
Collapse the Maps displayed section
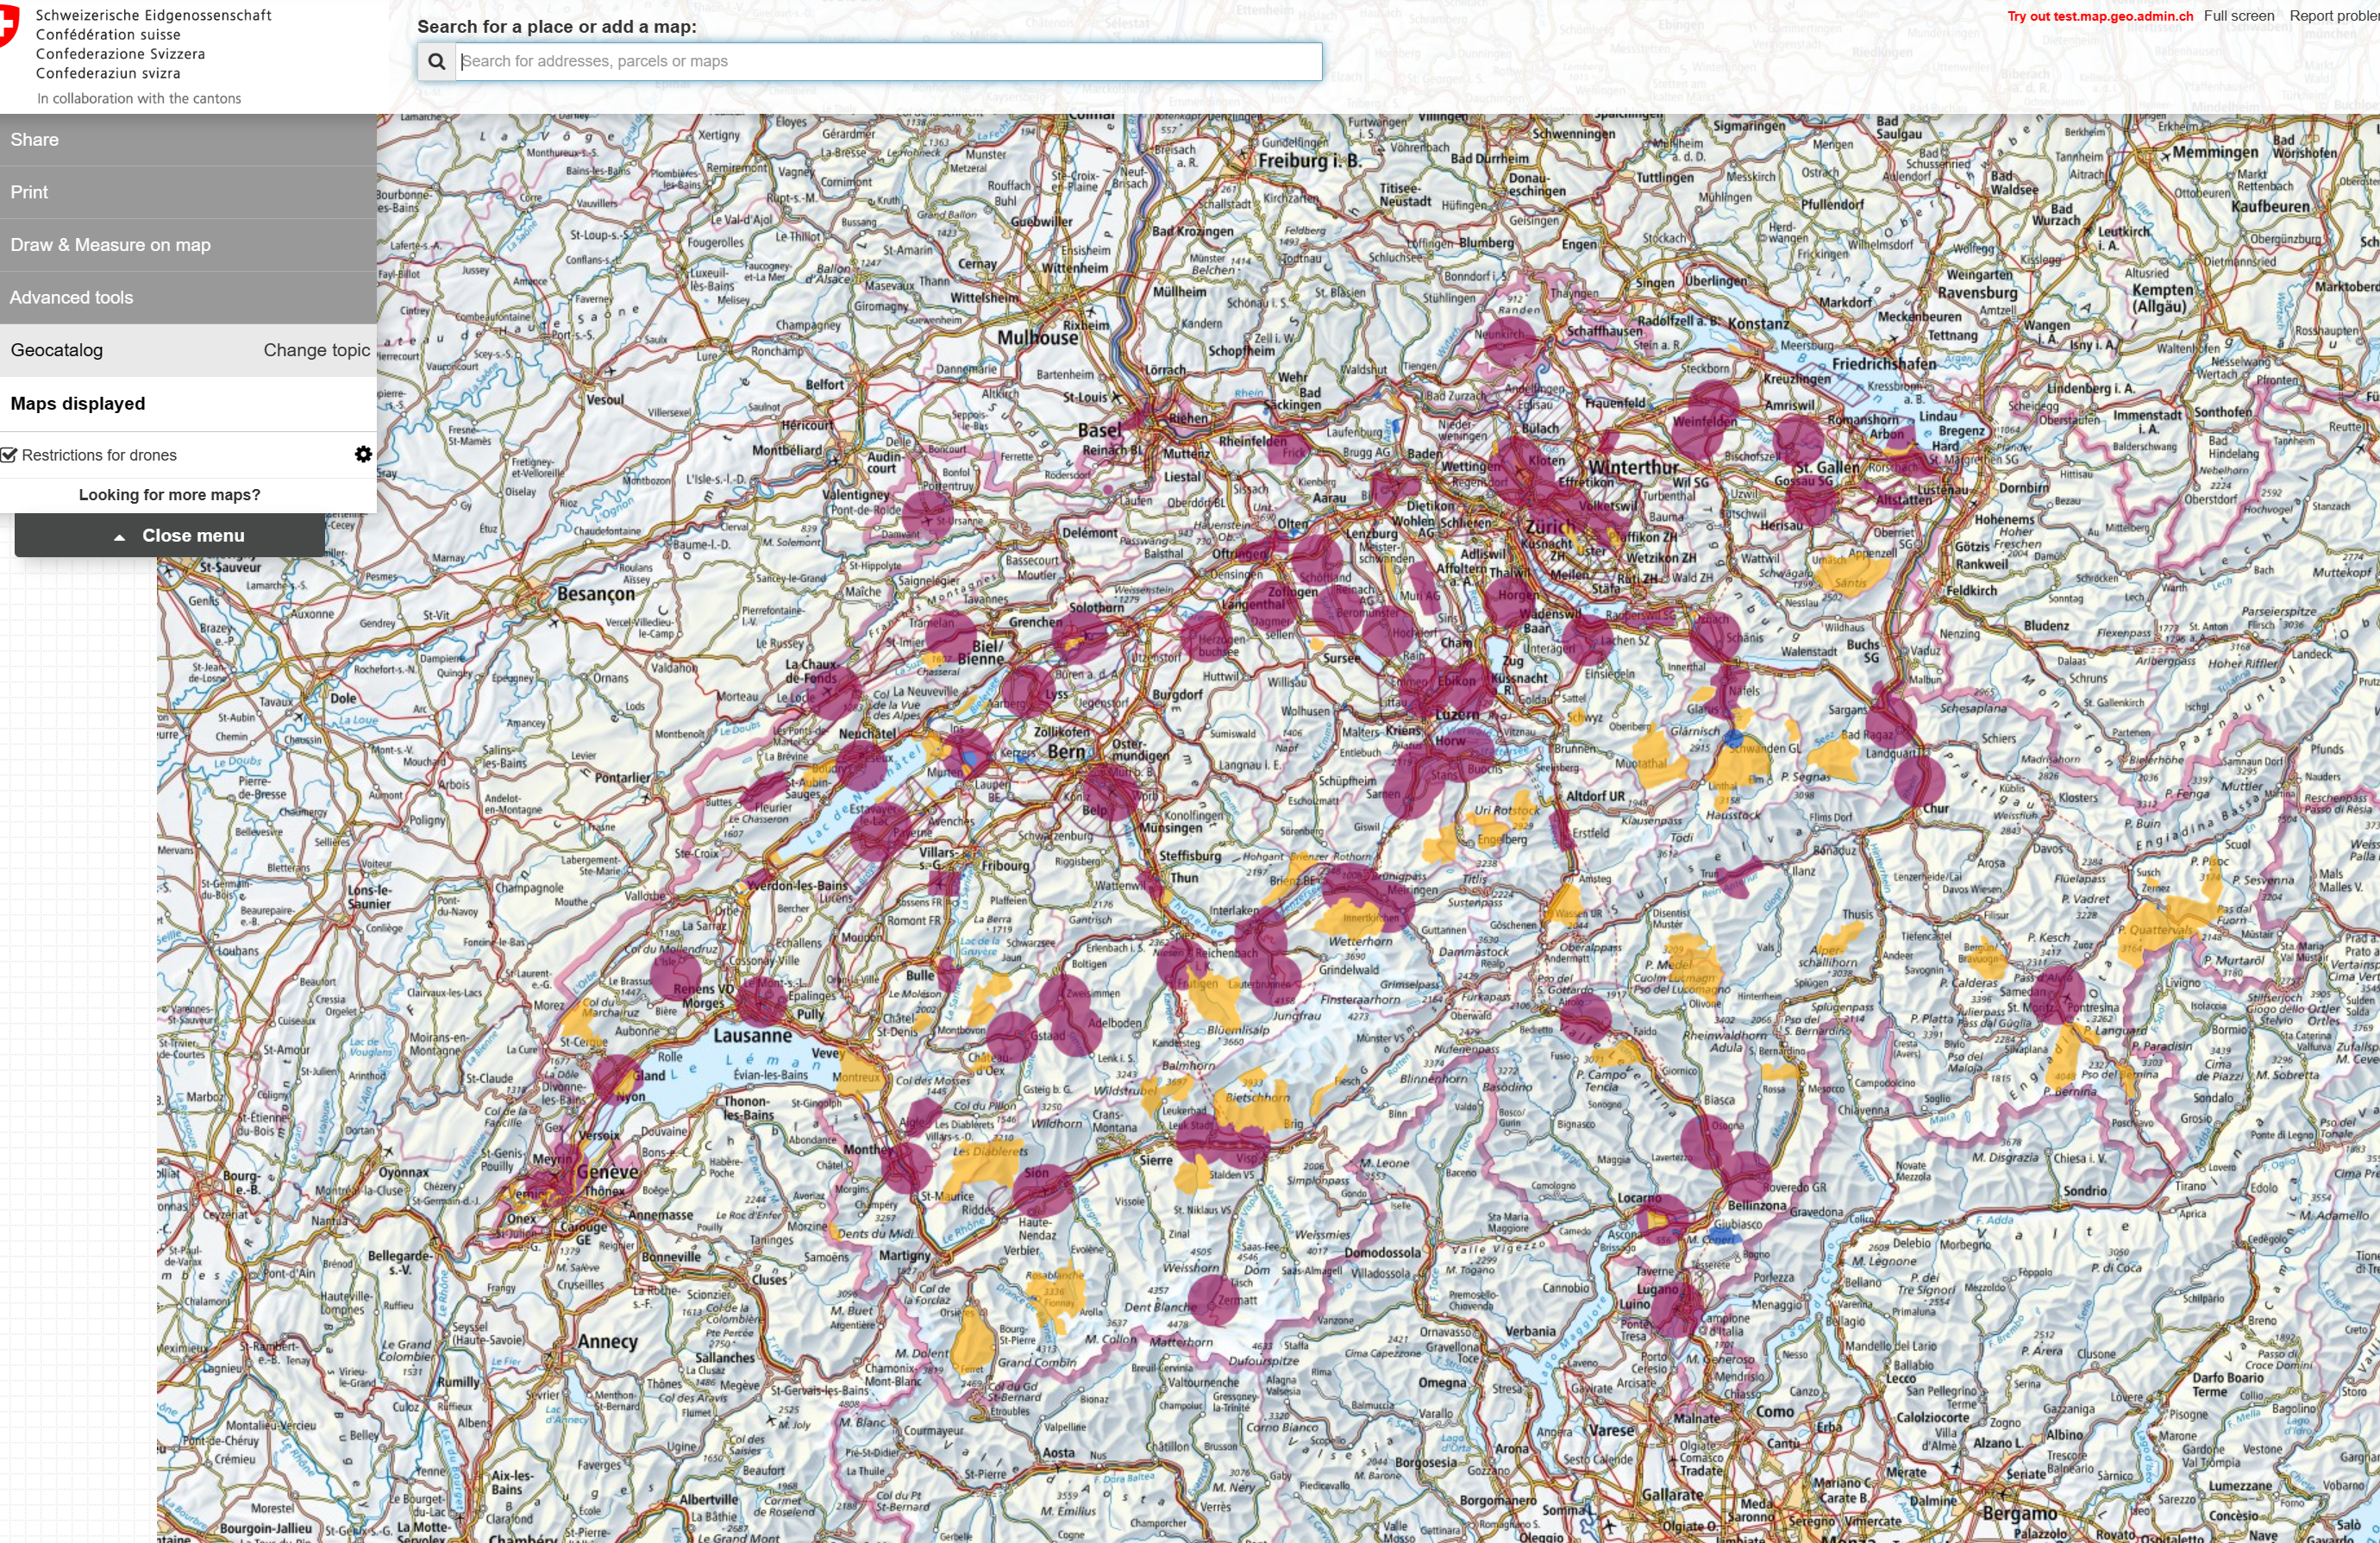[78, 404]
